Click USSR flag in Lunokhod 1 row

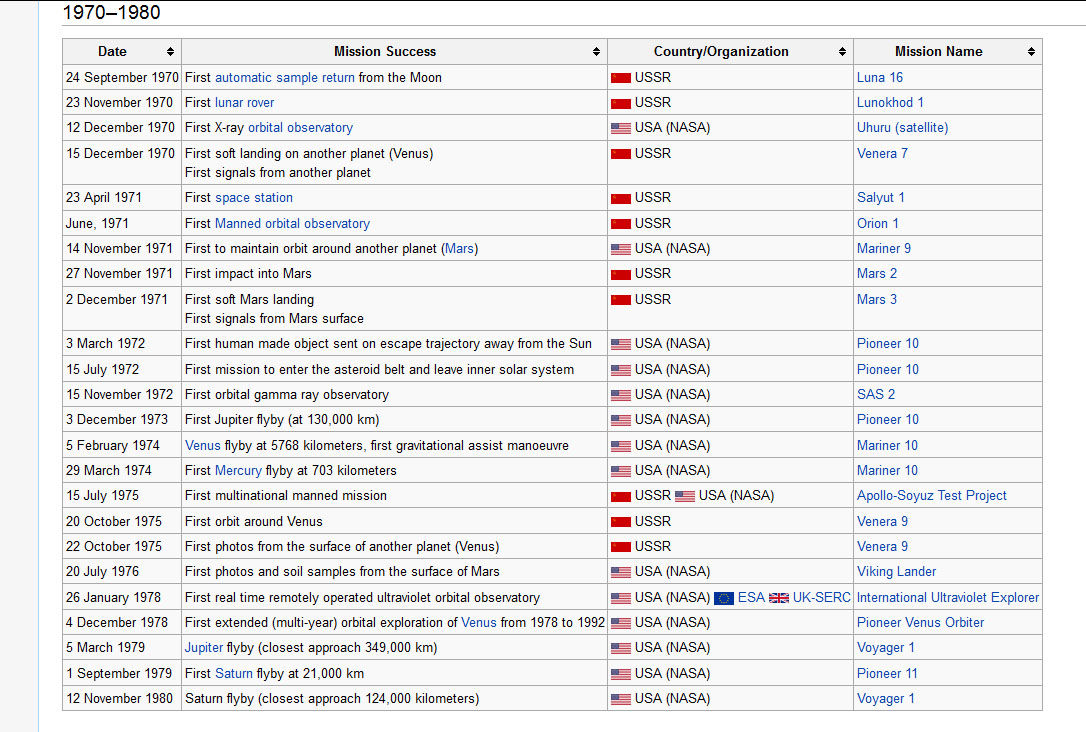(x=621, y=103)
